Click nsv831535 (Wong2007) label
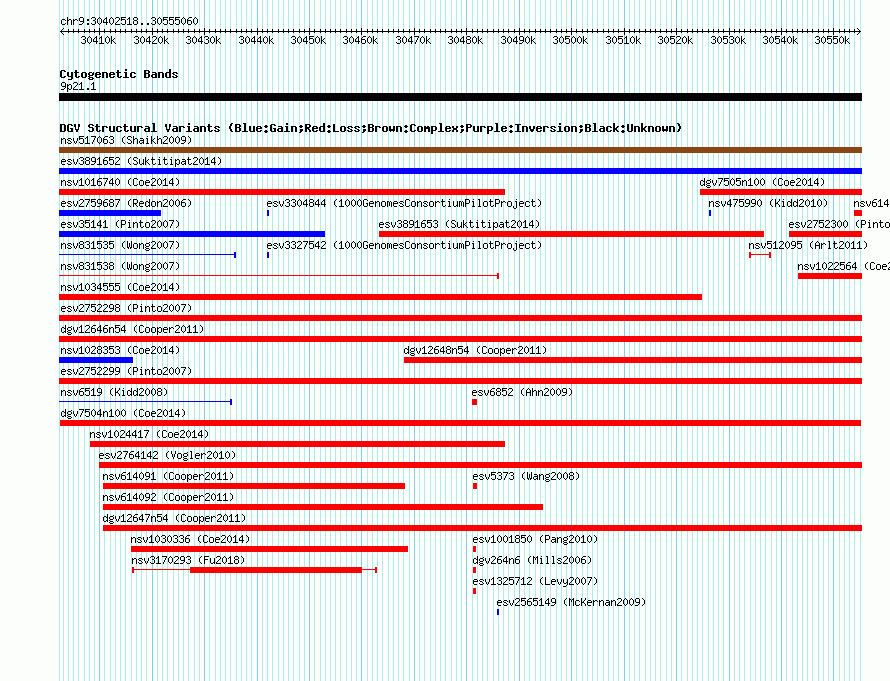Image resolution: width=890 pixels, height=681 pixels. click(x=120, y=245)
